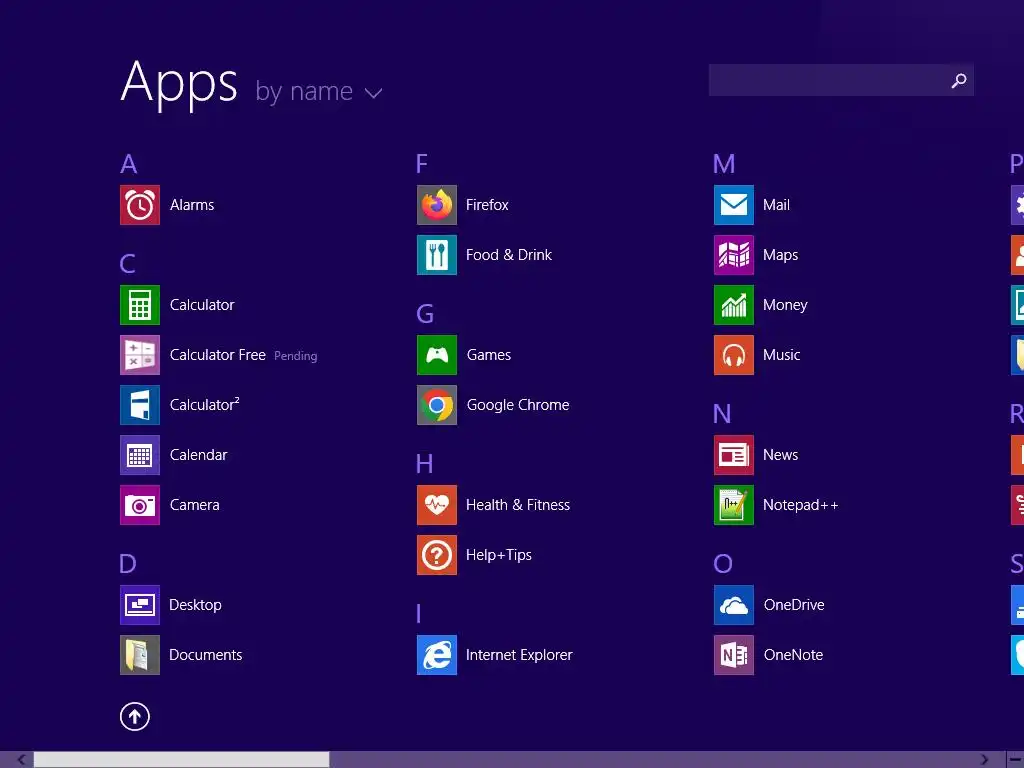Click the horizontal scrollbar thumb
The image size is (1024, 768).
(x=182, y=760)
